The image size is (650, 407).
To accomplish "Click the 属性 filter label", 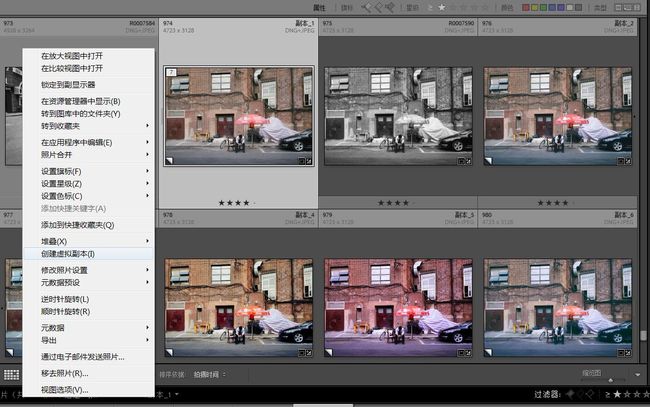I will click(x=319, y=7).
